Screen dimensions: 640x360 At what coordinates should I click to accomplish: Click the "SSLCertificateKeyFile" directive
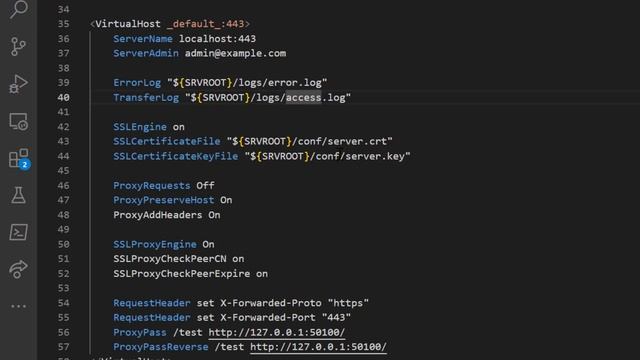[x=176, y=156]
